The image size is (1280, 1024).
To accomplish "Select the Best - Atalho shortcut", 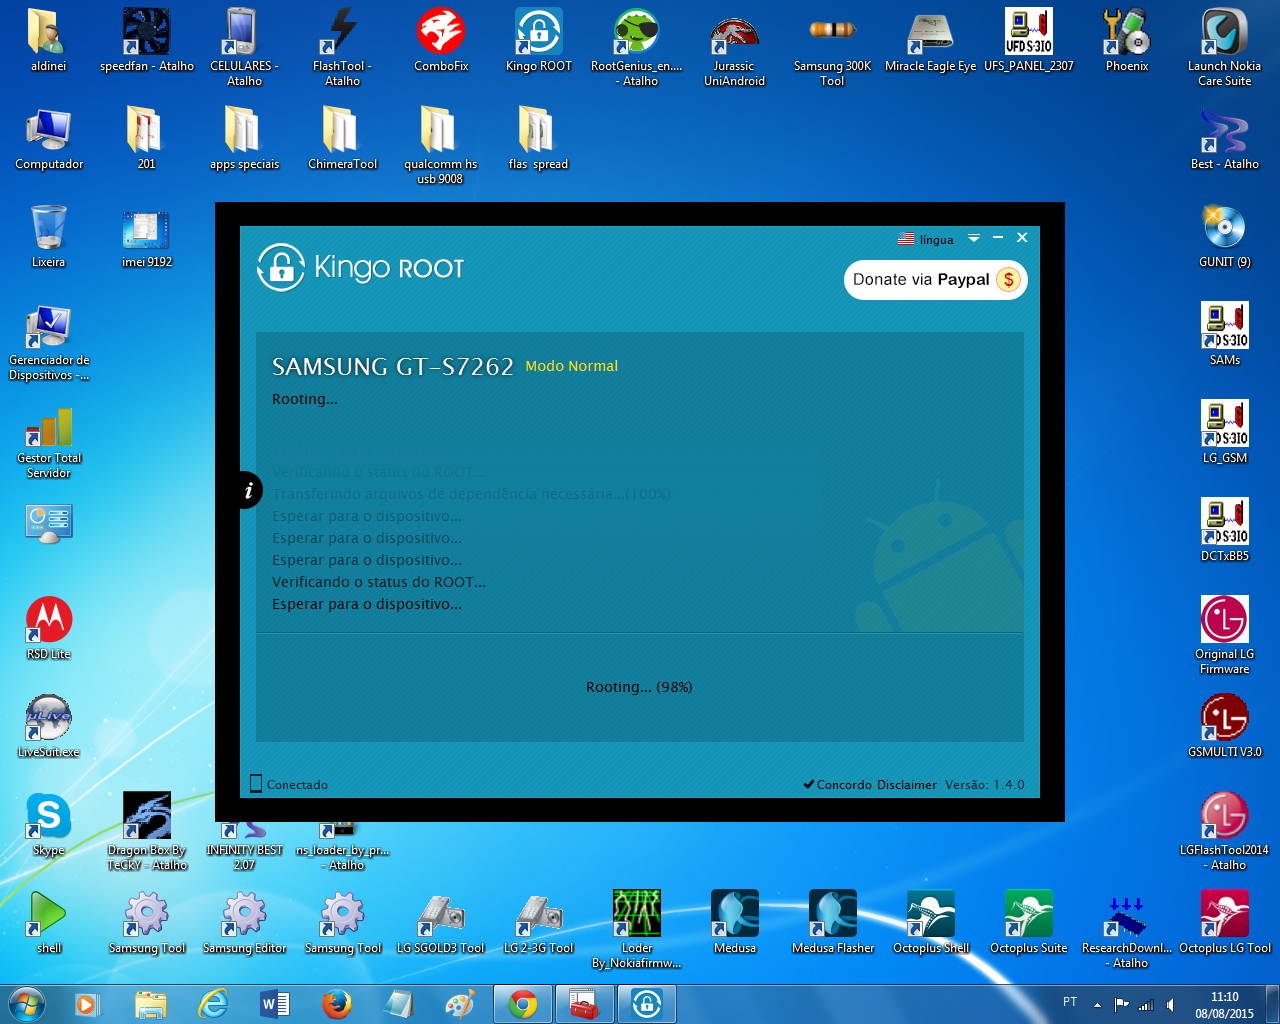I will click(x=1225, y=139).
